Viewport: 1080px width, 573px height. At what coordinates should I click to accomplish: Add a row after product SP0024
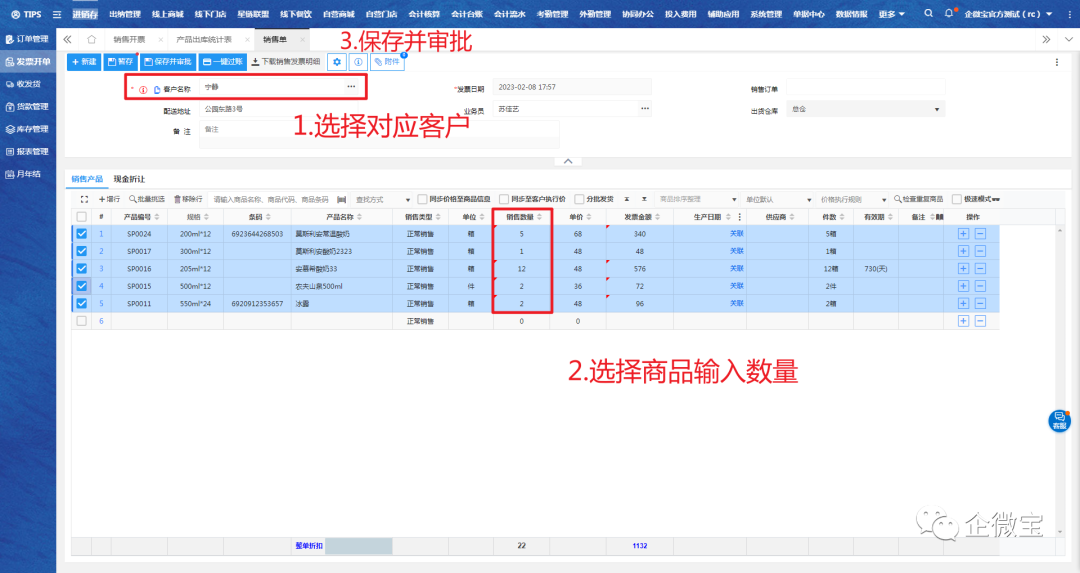pos(963,234)
